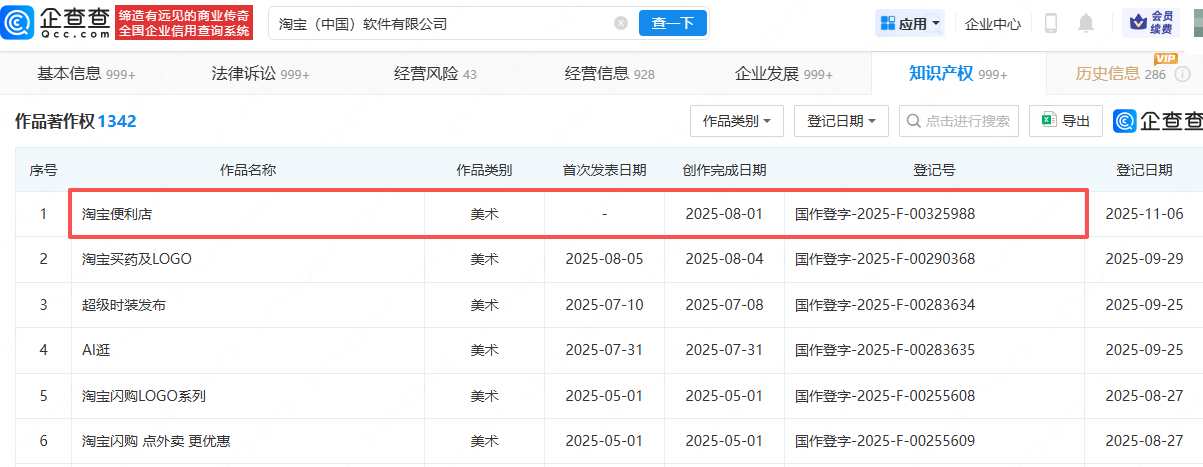Click the Excel icon on the export button

click(x=1049, y=121)
